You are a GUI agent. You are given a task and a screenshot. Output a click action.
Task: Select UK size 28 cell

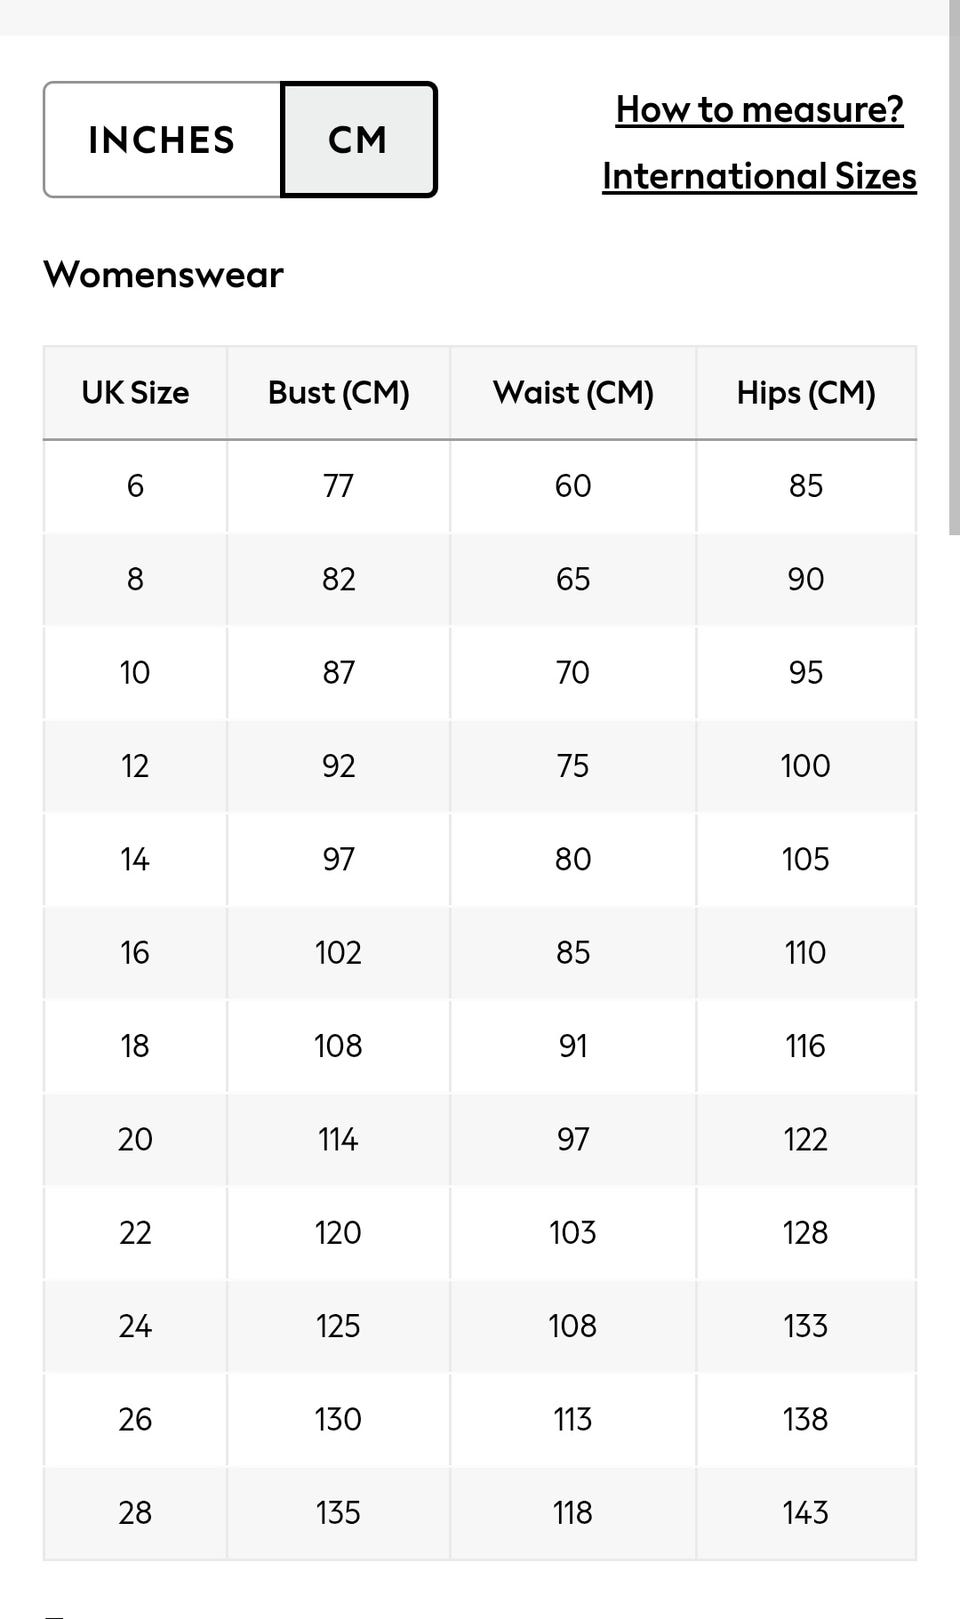(135, 1513)
